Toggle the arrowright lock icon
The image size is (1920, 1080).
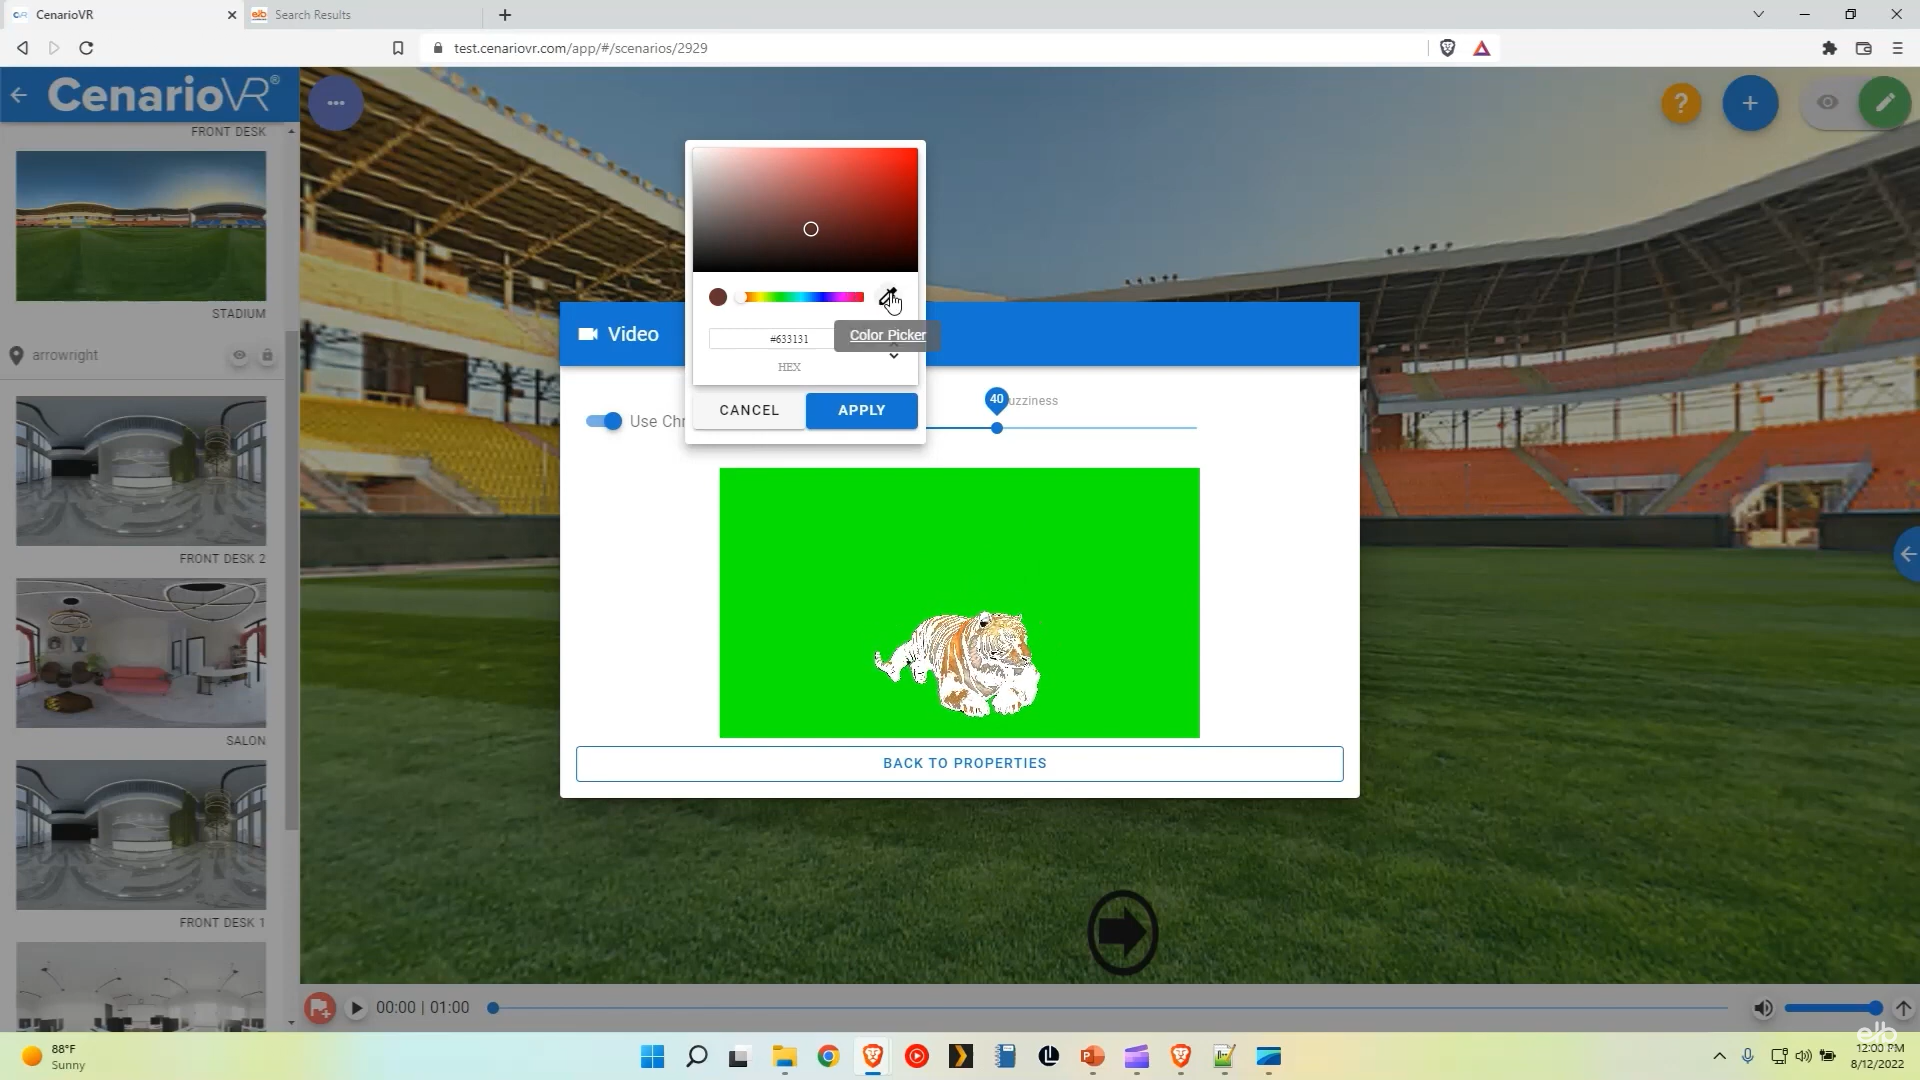(x=267, y=355)
